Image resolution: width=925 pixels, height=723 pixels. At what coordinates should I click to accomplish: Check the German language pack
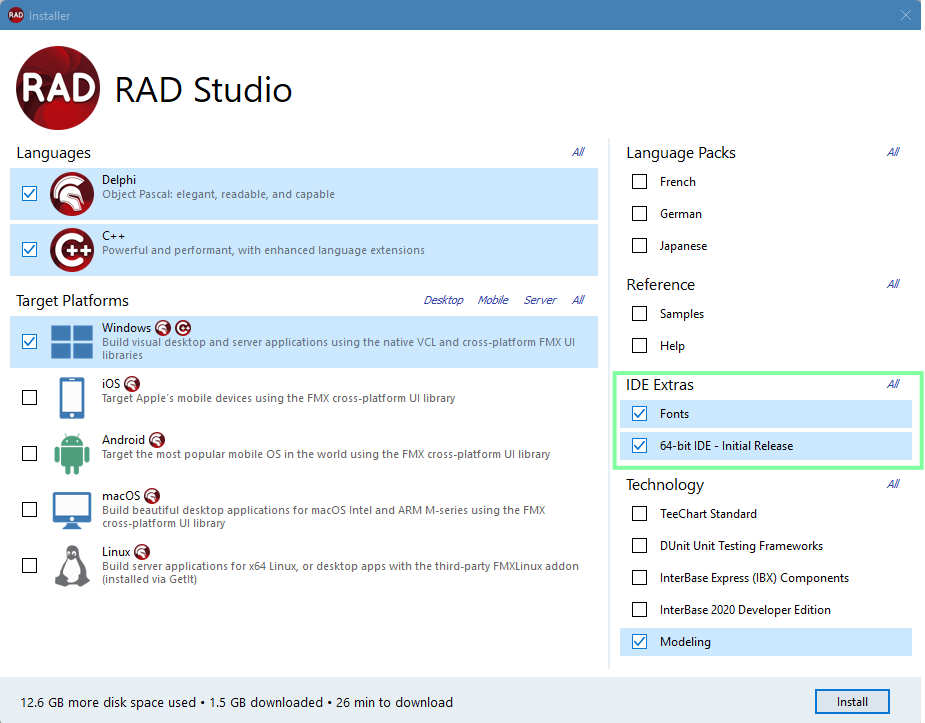click(x=639, y=213)
